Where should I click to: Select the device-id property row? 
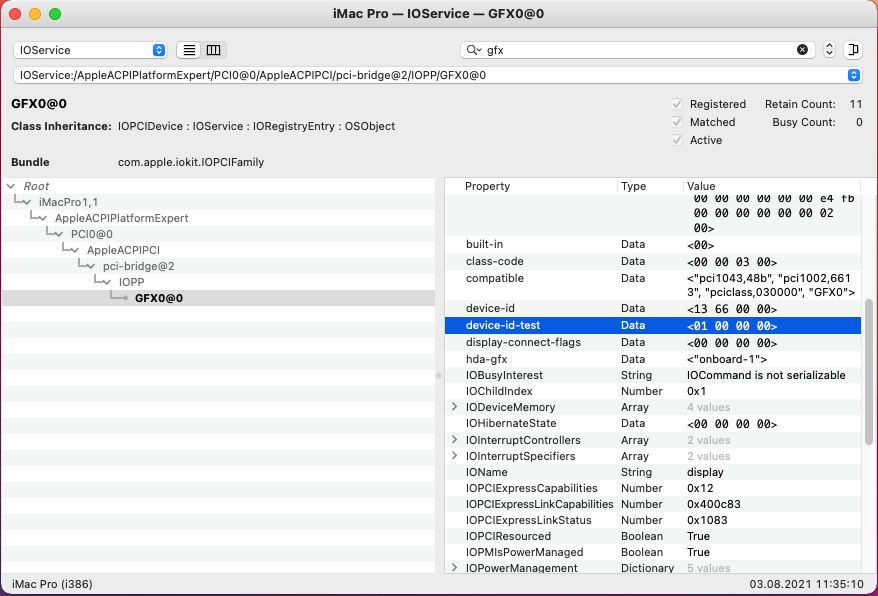tap(653, 309)
